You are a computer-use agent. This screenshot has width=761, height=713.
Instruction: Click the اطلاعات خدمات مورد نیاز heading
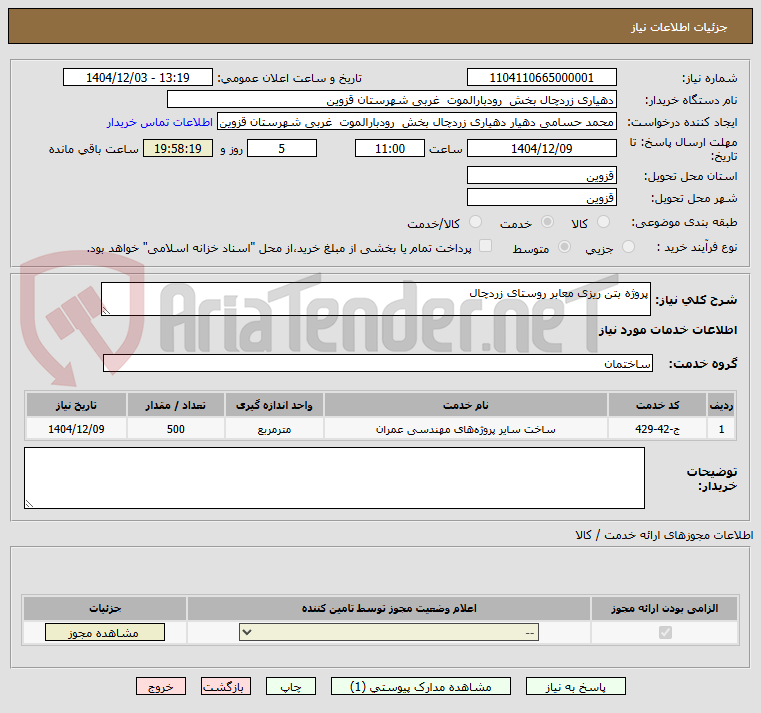667,330
